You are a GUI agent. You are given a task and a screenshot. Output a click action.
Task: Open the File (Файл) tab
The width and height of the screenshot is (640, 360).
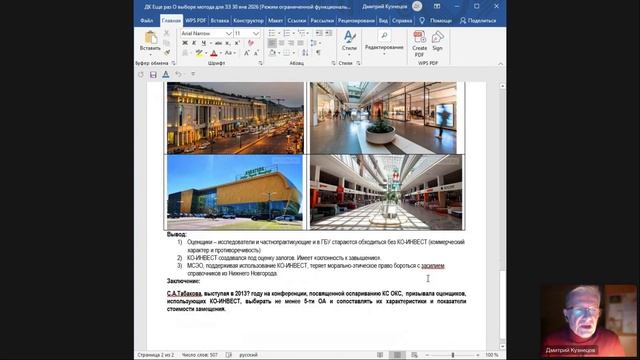click(147, 20)
